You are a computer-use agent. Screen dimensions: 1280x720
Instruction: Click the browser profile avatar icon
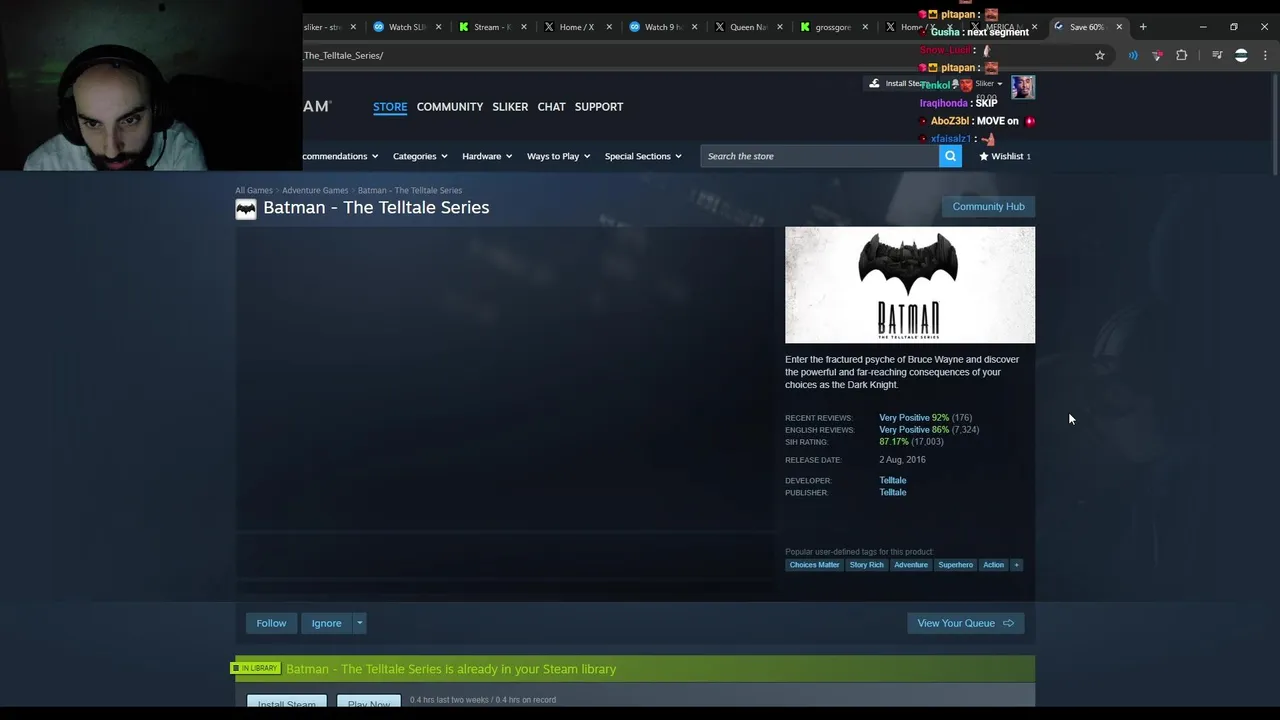point(1241,55)
